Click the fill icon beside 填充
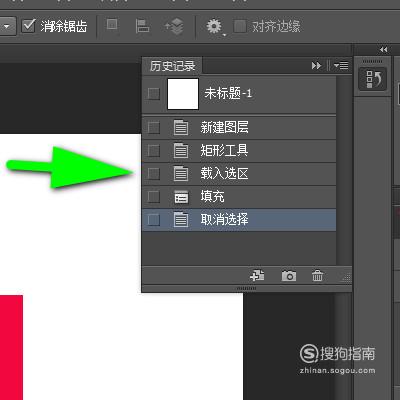The height and width of the screenshot is (400, 400). pyautogui.click(x=181, y=197)
